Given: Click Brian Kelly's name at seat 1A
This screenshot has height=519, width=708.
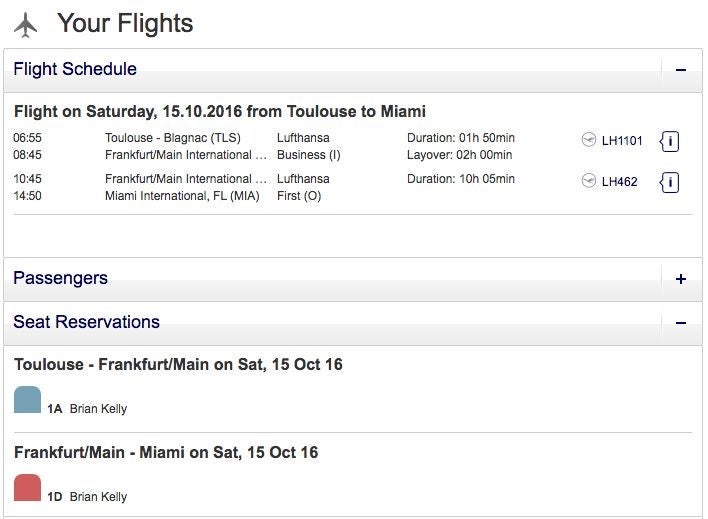Looking at the screenshot, I should 98,409.
